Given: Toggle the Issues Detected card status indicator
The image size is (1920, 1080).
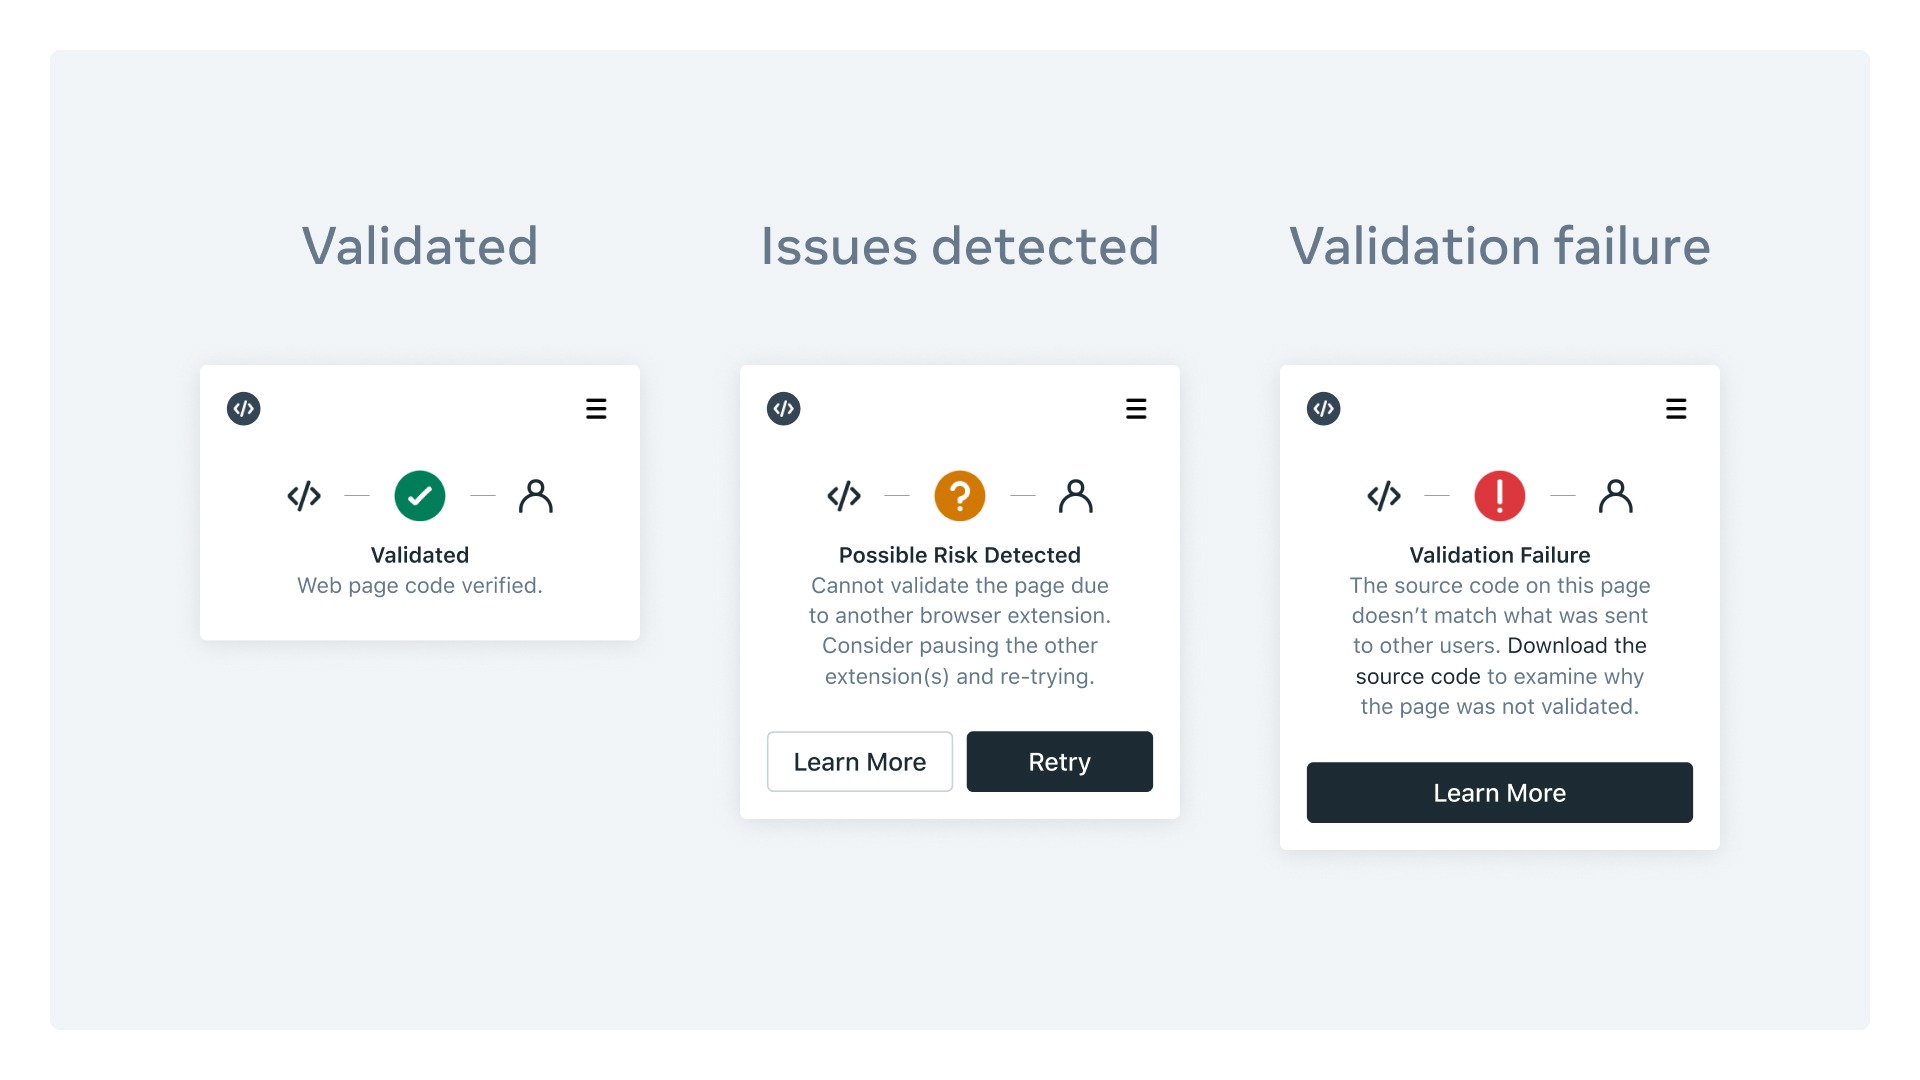Looking at the screenshot, I should 960,495.
